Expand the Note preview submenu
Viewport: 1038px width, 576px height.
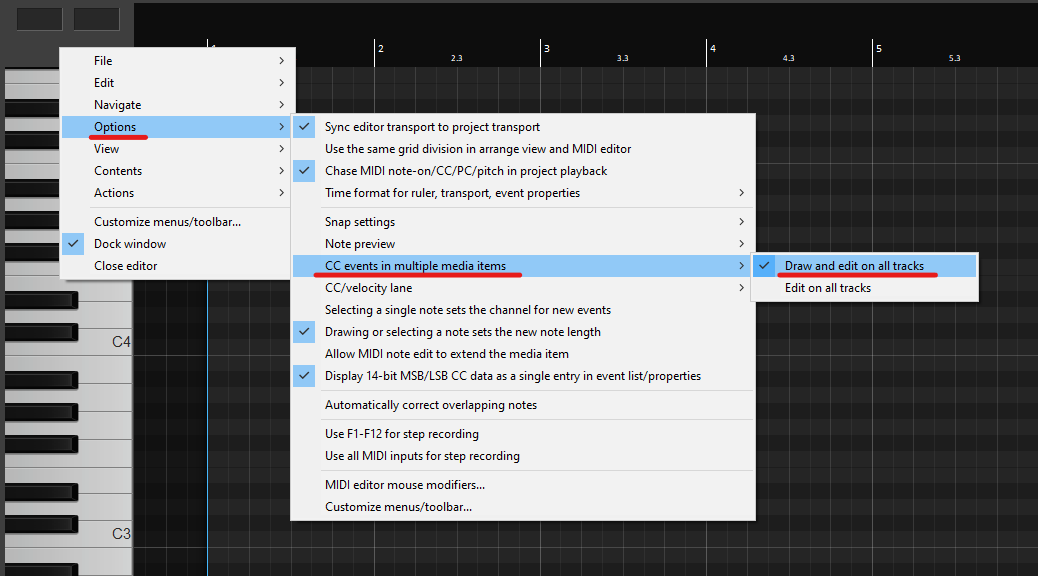(x=523, y=244)
